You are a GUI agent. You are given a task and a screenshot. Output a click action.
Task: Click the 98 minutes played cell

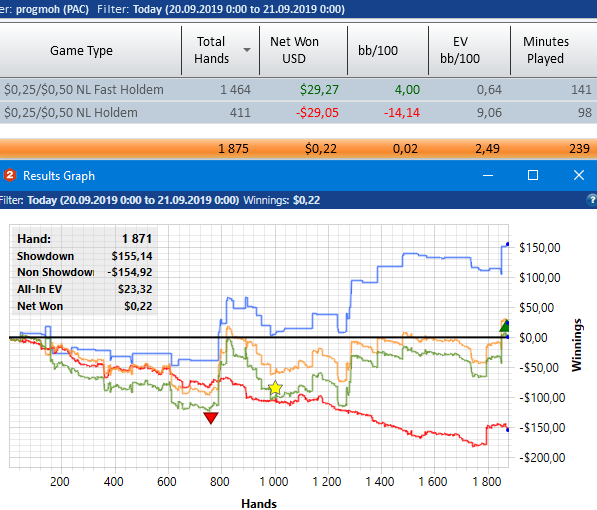click(x=584, y=113)
